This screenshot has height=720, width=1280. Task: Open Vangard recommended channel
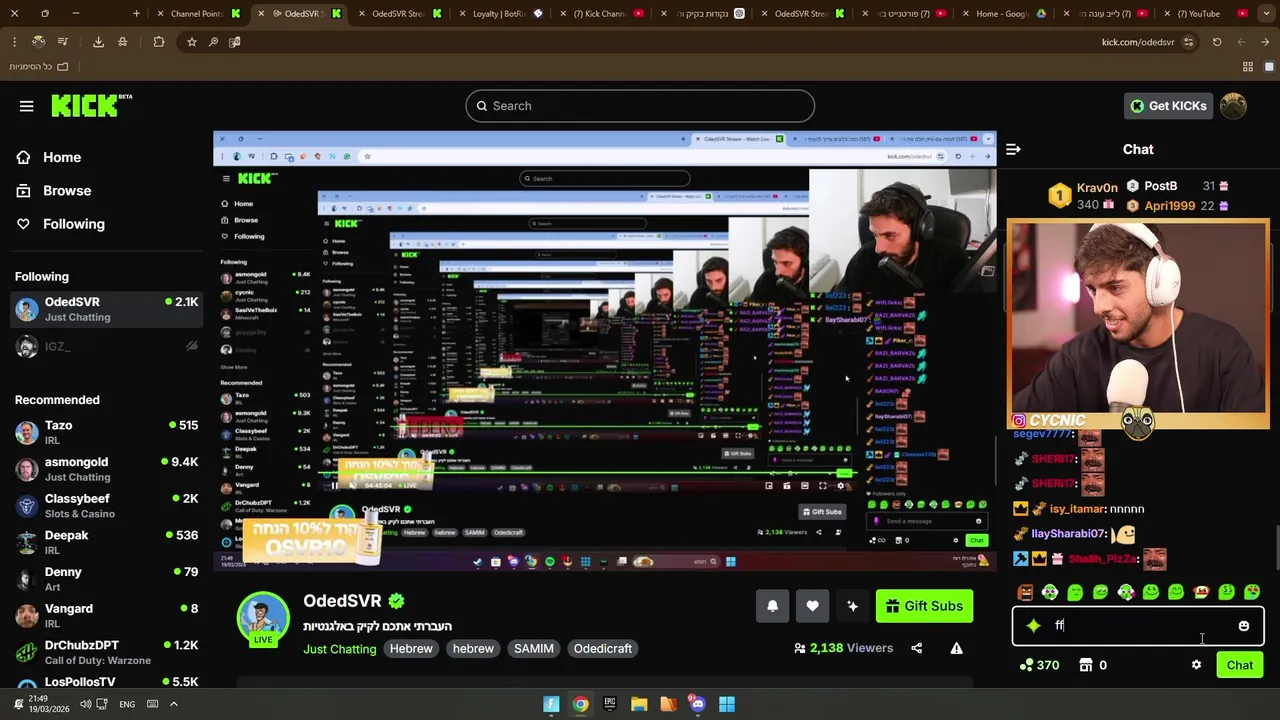point(107,616)
